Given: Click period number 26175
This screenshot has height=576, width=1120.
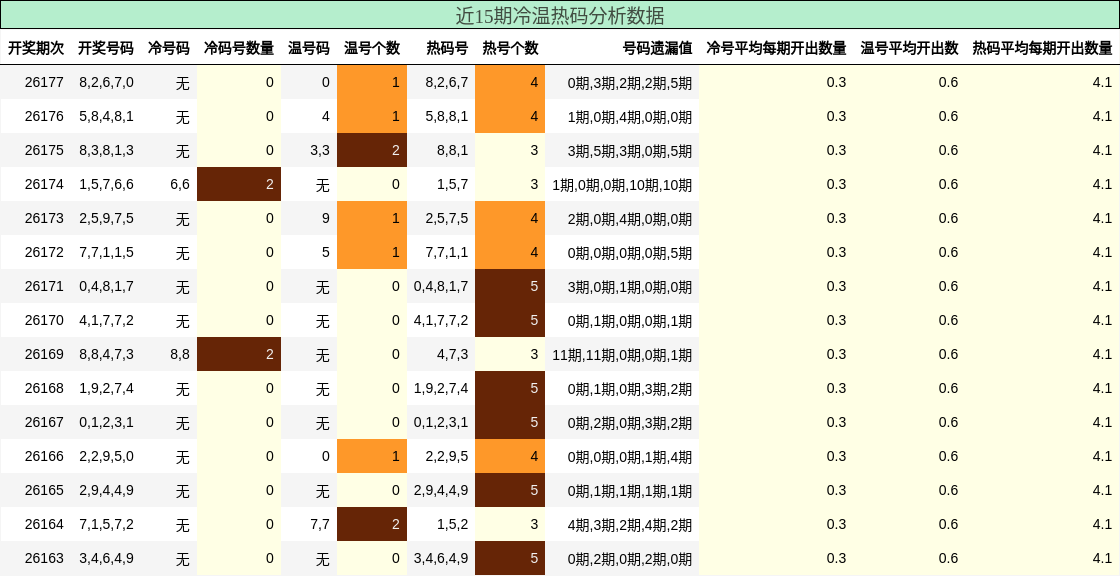Looking at the screenshot, I should [x=44, y=150].
